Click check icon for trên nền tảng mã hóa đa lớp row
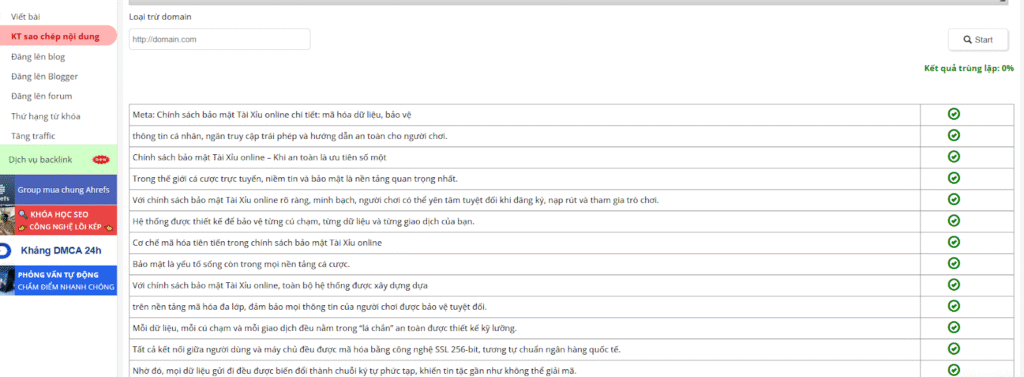Viewport: 1024px width, 377px height. (x=953, y=306)
